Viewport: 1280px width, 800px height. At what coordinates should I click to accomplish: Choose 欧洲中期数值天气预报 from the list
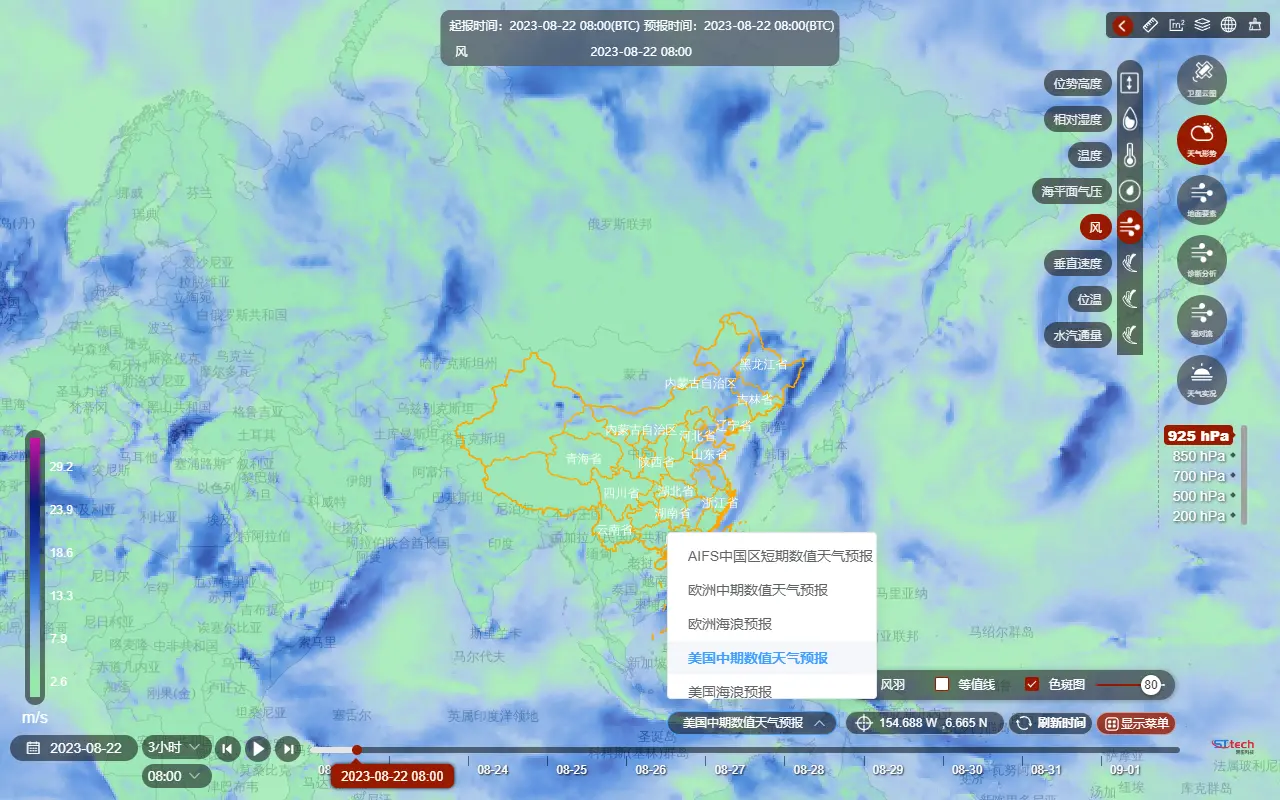[757, 590]
